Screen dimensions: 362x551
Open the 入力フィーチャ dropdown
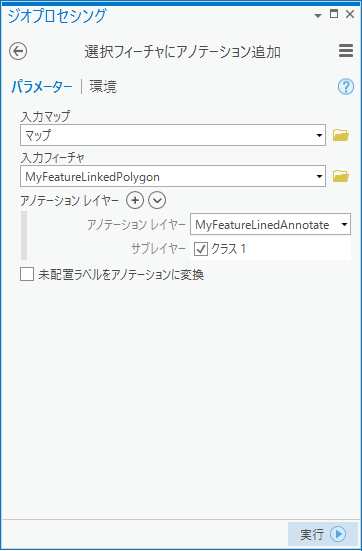click(x=319, y=176)
